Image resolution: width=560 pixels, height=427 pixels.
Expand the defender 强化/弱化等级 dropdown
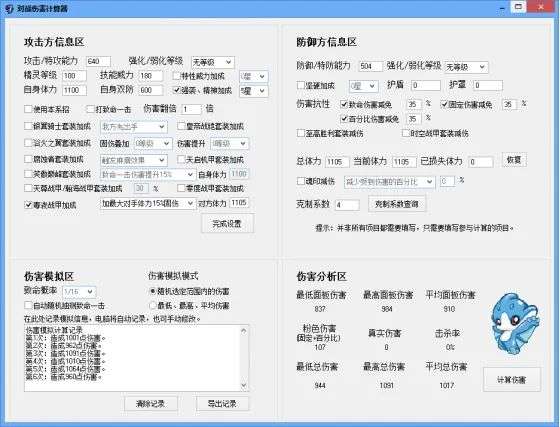click(466, 67)
